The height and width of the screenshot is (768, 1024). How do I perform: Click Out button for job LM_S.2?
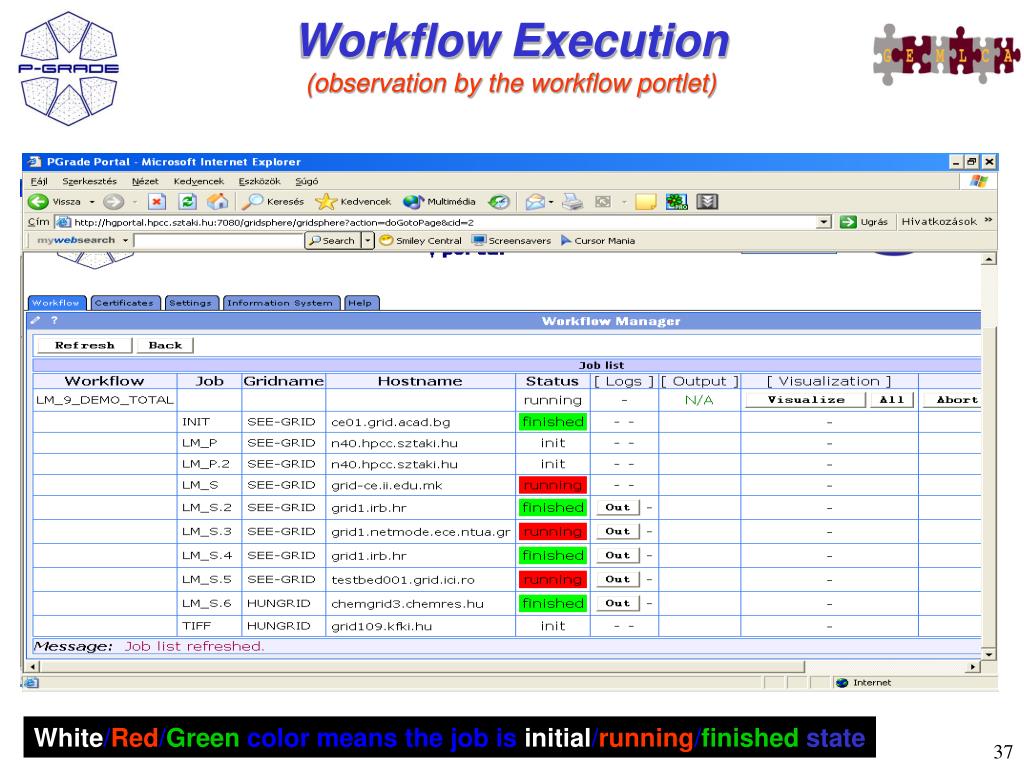pos(618,507)
